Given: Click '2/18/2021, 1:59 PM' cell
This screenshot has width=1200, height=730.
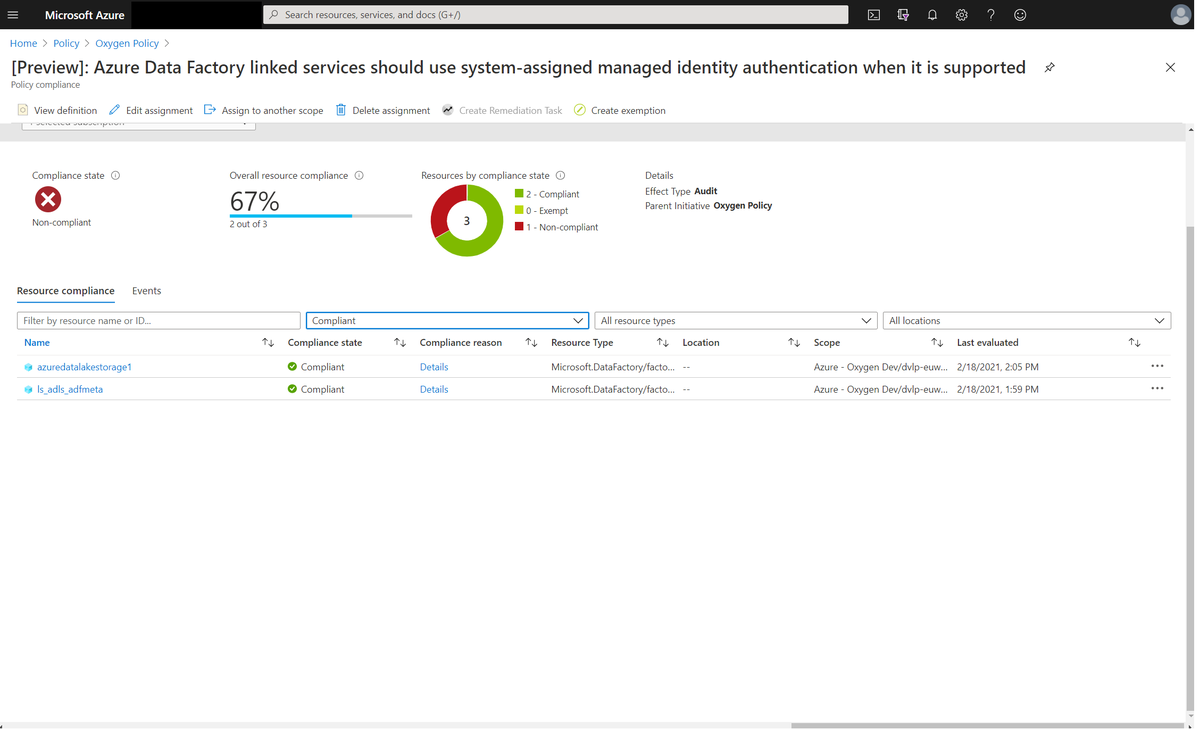Looking at the screenshot, I should click(x=998, y=390).
